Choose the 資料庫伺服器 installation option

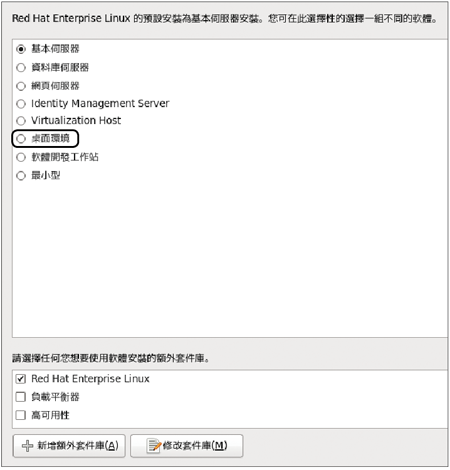[x=21, y=68]
